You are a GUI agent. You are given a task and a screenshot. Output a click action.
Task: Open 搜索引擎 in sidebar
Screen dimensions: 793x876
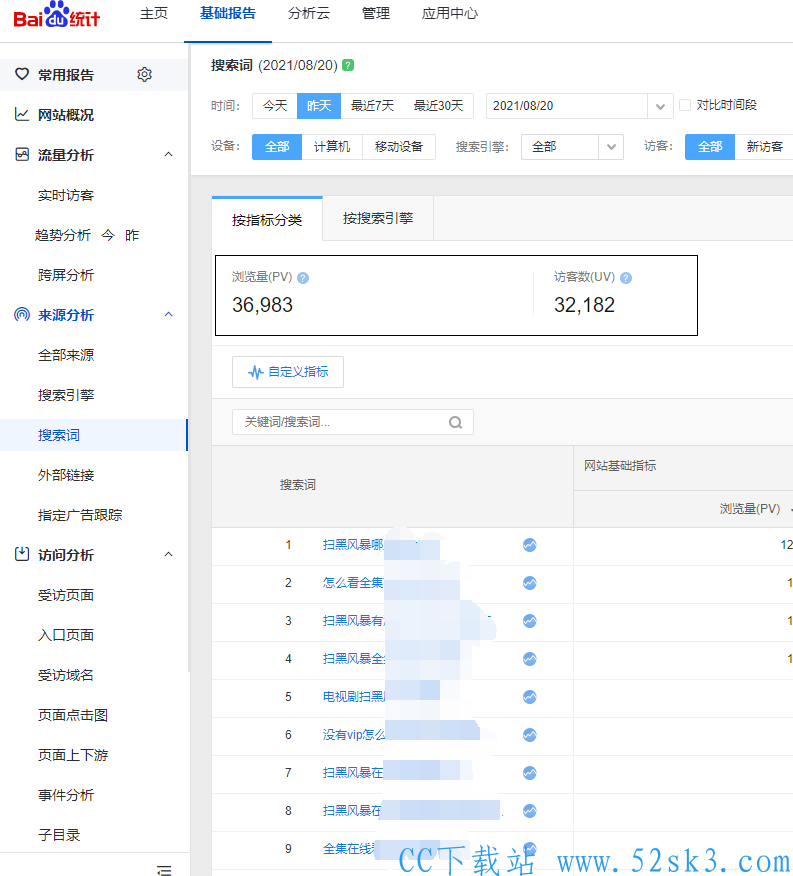click(66, 395)
